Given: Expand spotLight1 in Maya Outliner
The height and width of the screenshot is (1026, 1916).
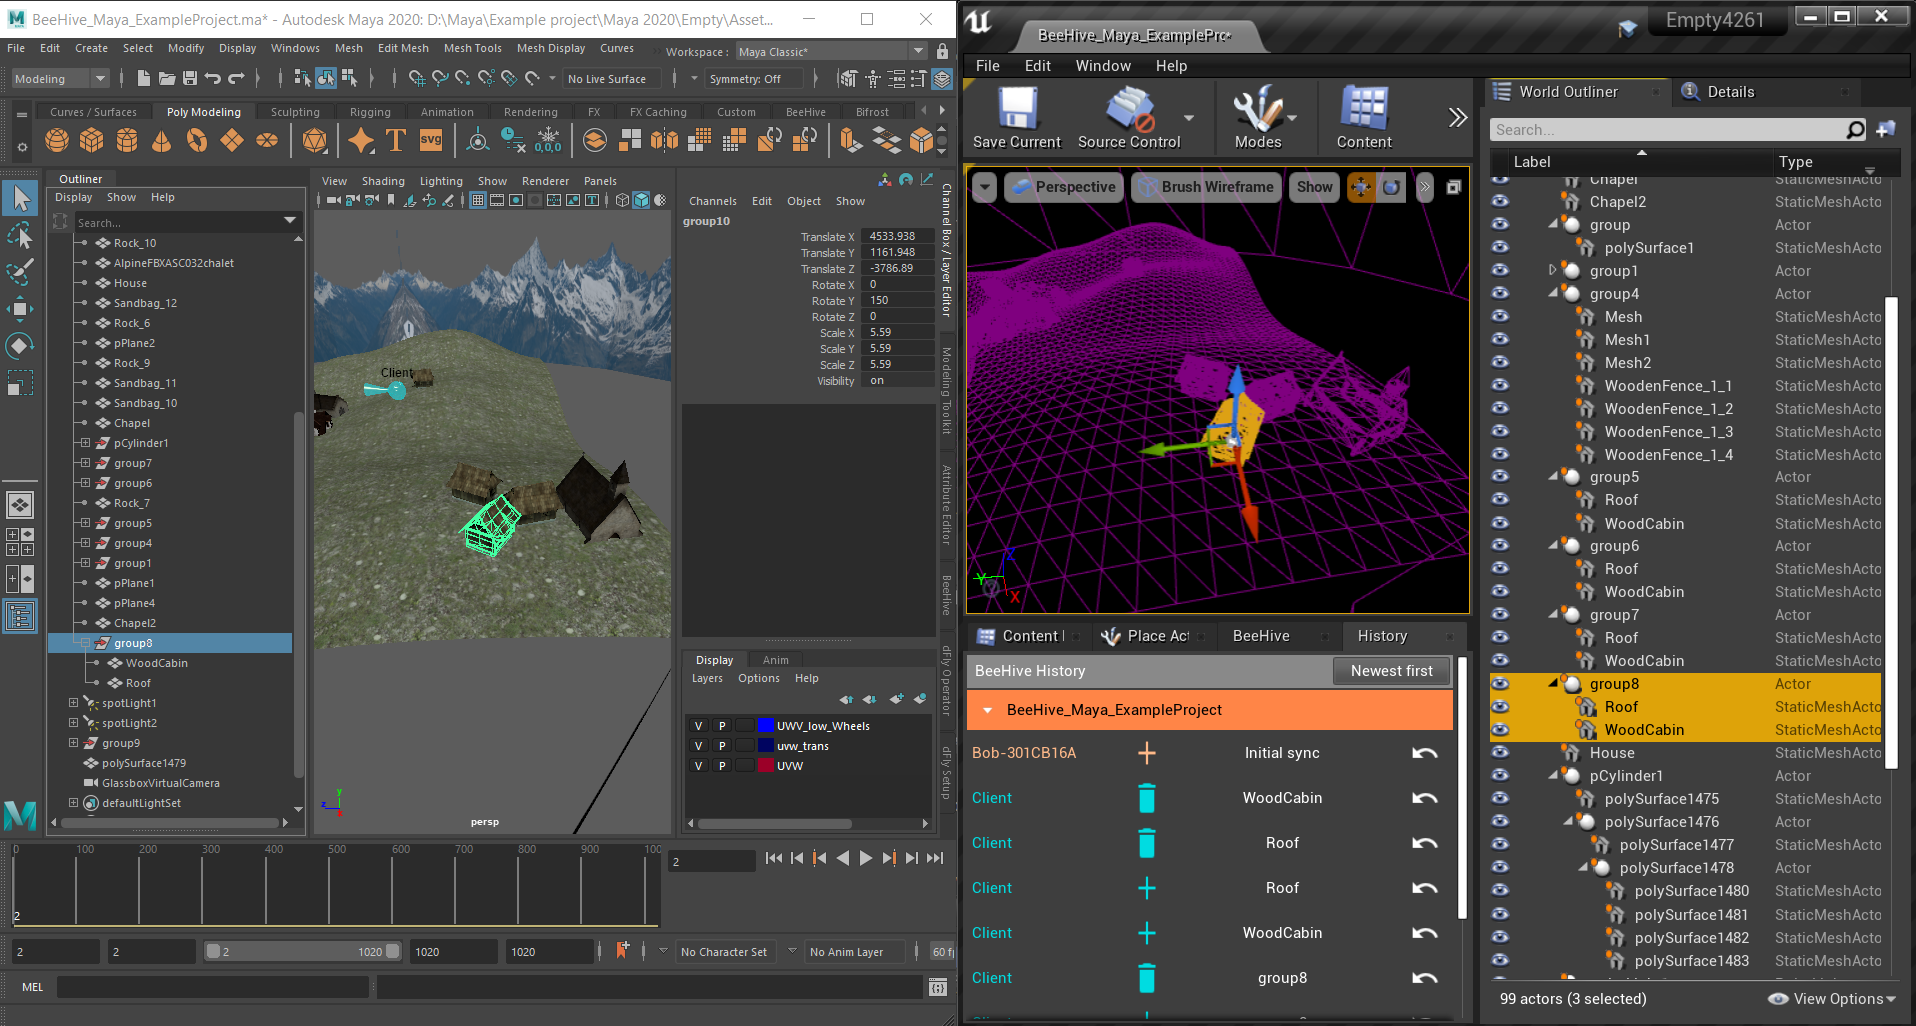Looking at the screenshot, I should tap(73, 703).
